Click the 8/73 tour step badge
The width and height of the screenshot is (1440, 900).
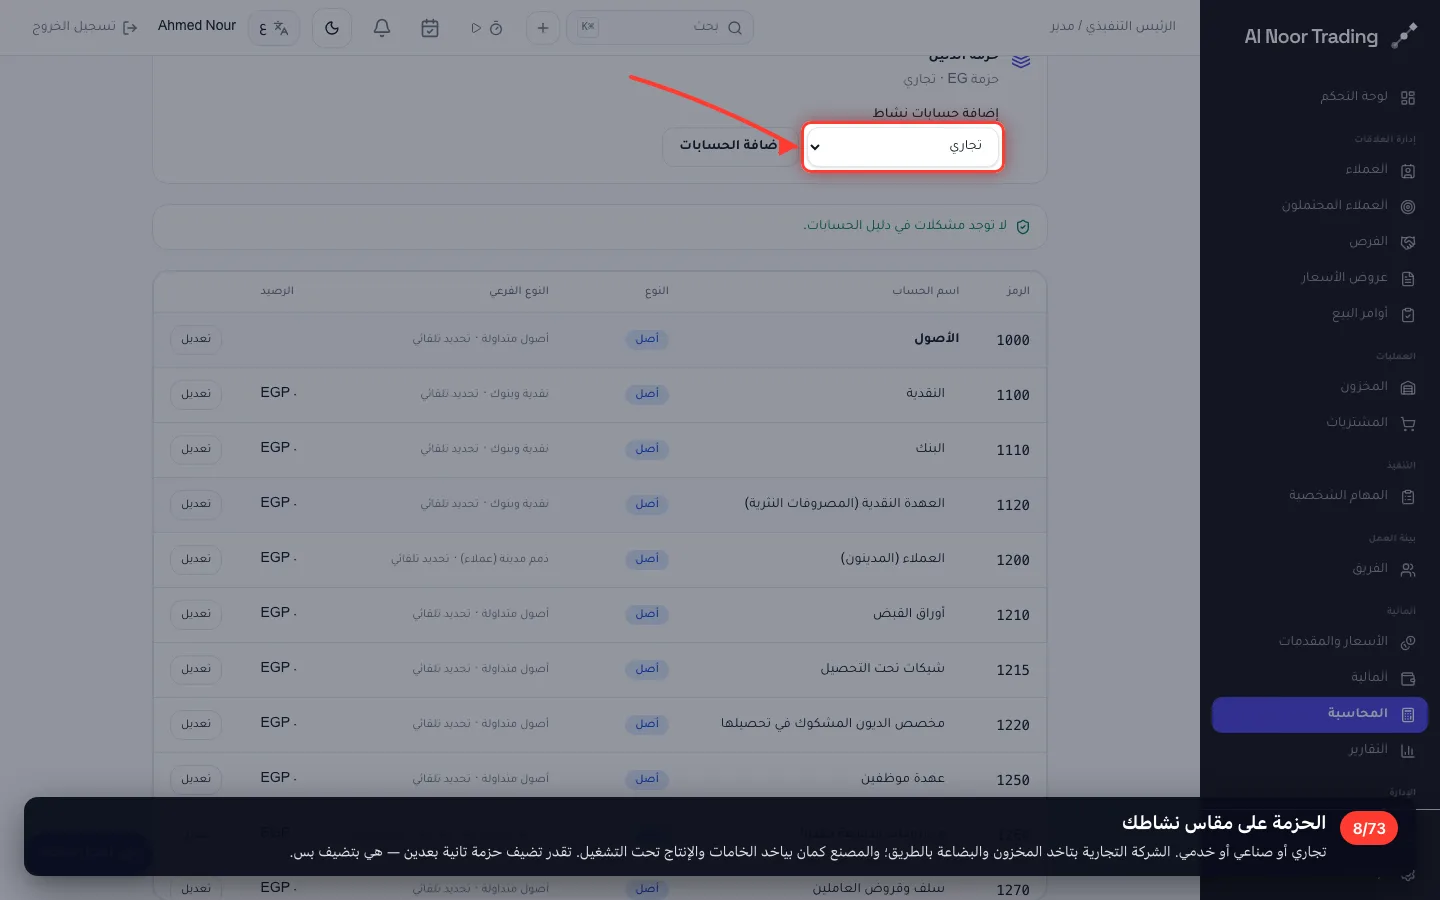[x=1369, y=829]
